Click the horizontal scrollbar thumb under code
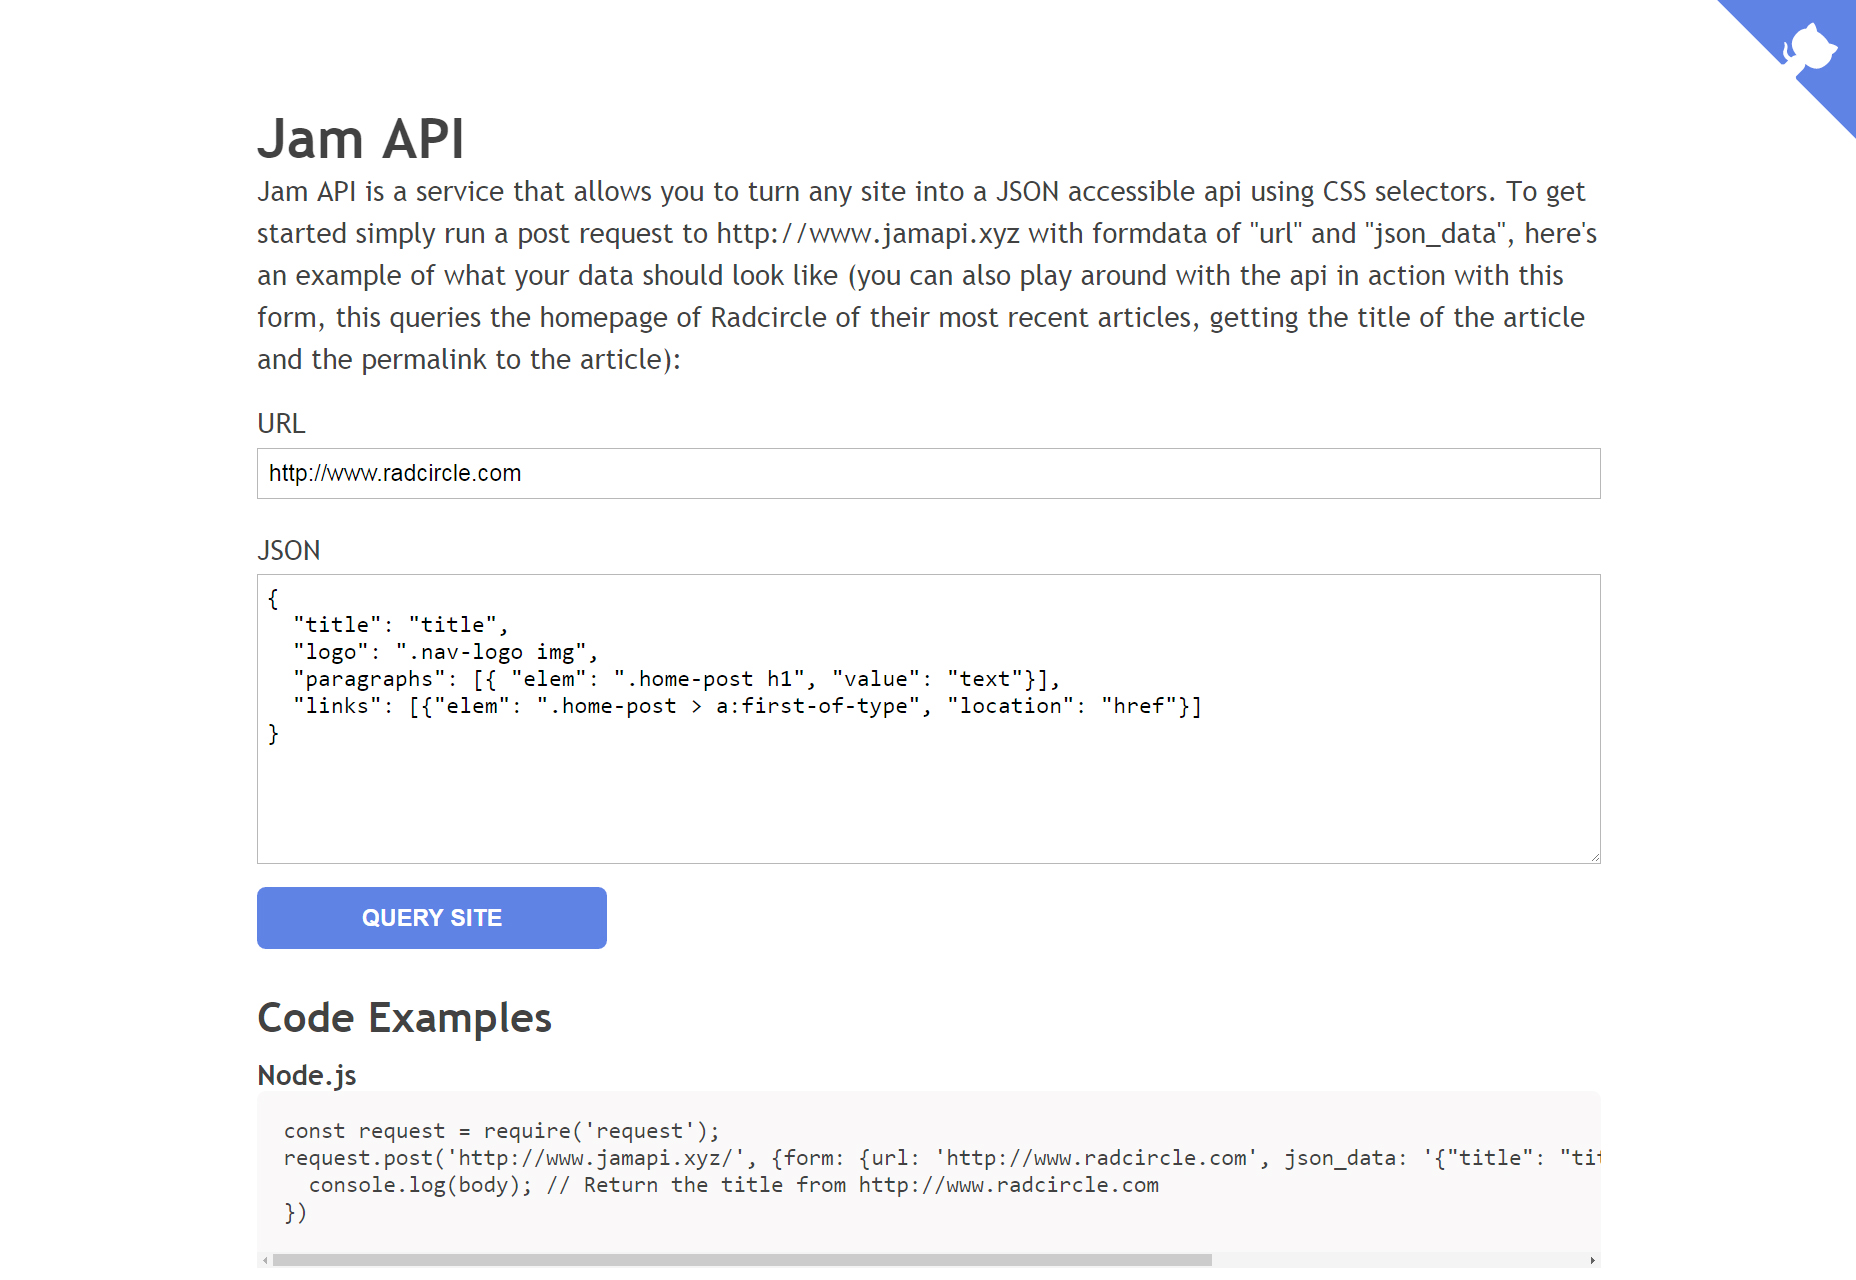The height and width of the screenshot is (1280, 1856). pos(740,1260)
